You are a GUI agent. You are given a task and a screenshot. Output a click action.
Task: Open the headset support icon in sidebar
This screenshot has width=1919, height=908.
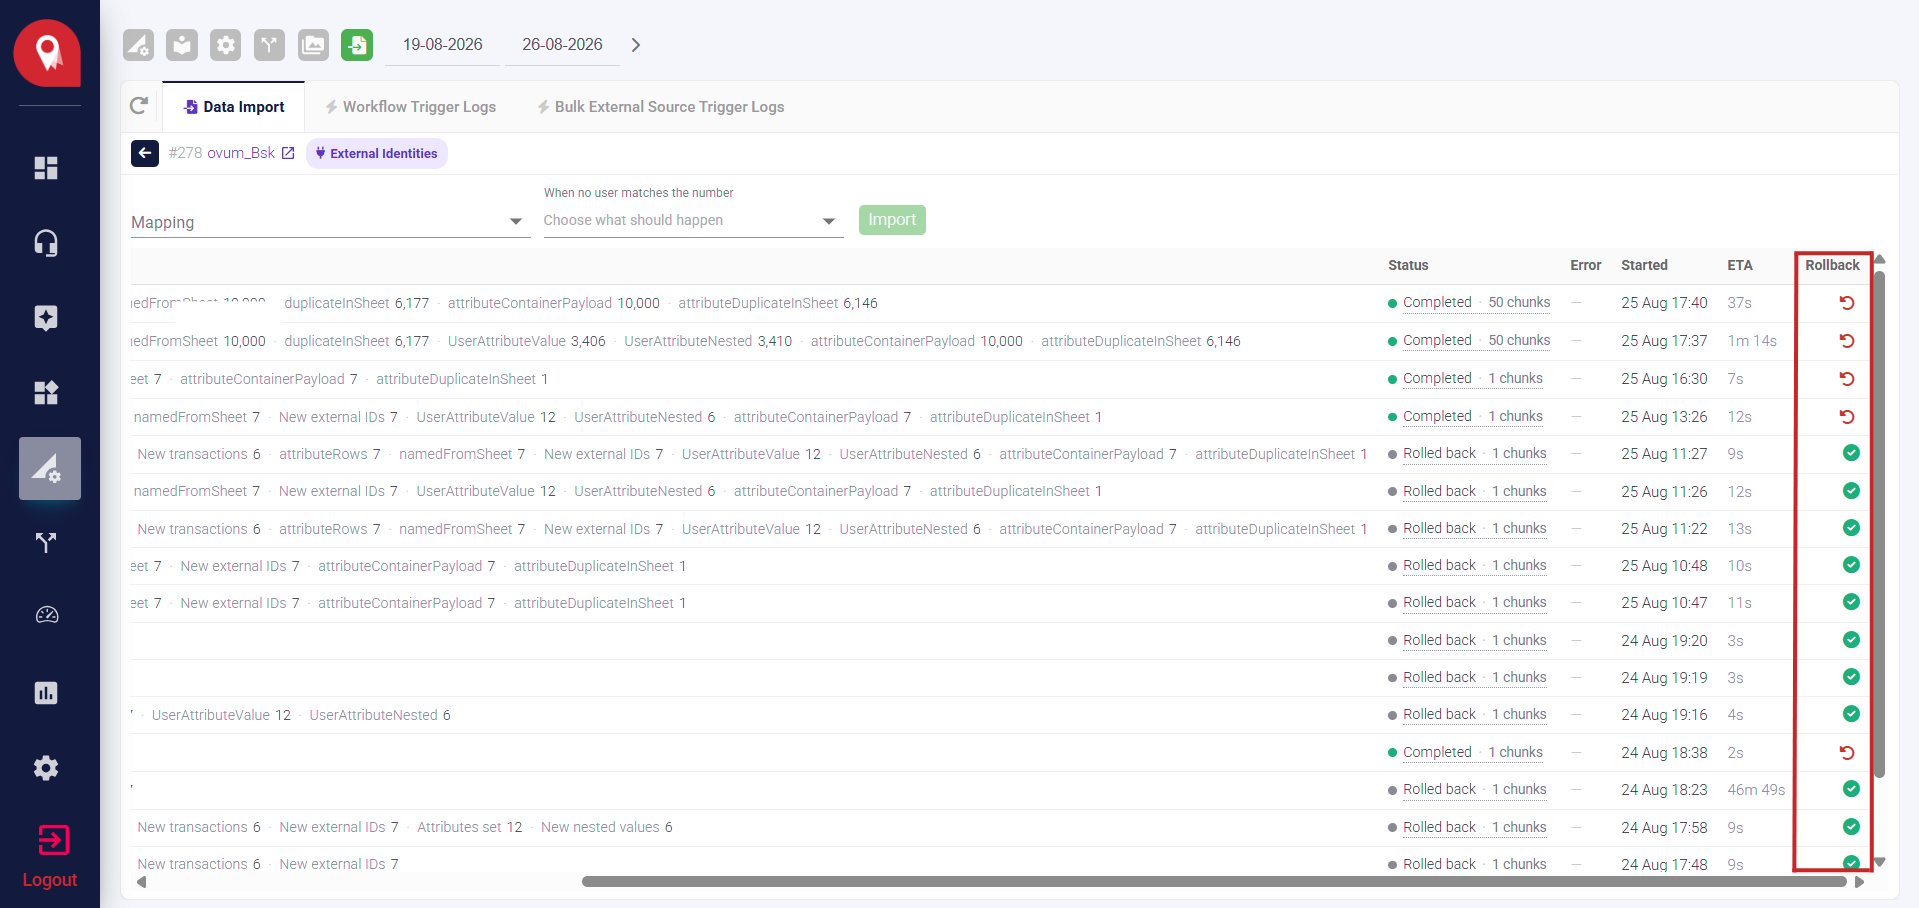46,243
